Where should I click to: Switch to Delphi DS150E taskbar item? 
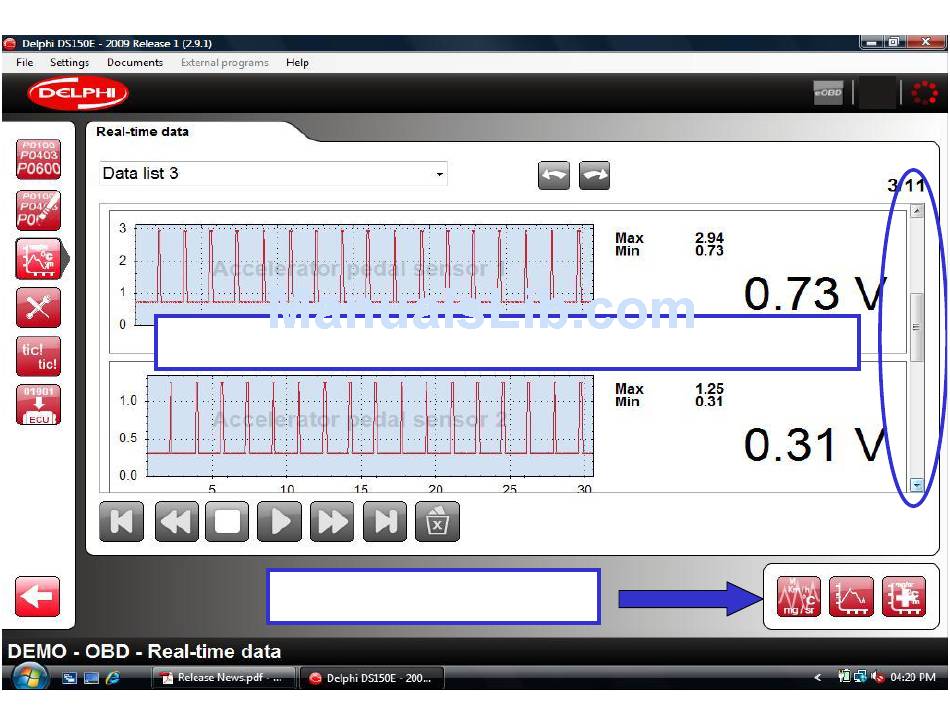pyautogui.click(x=371, y=678)
